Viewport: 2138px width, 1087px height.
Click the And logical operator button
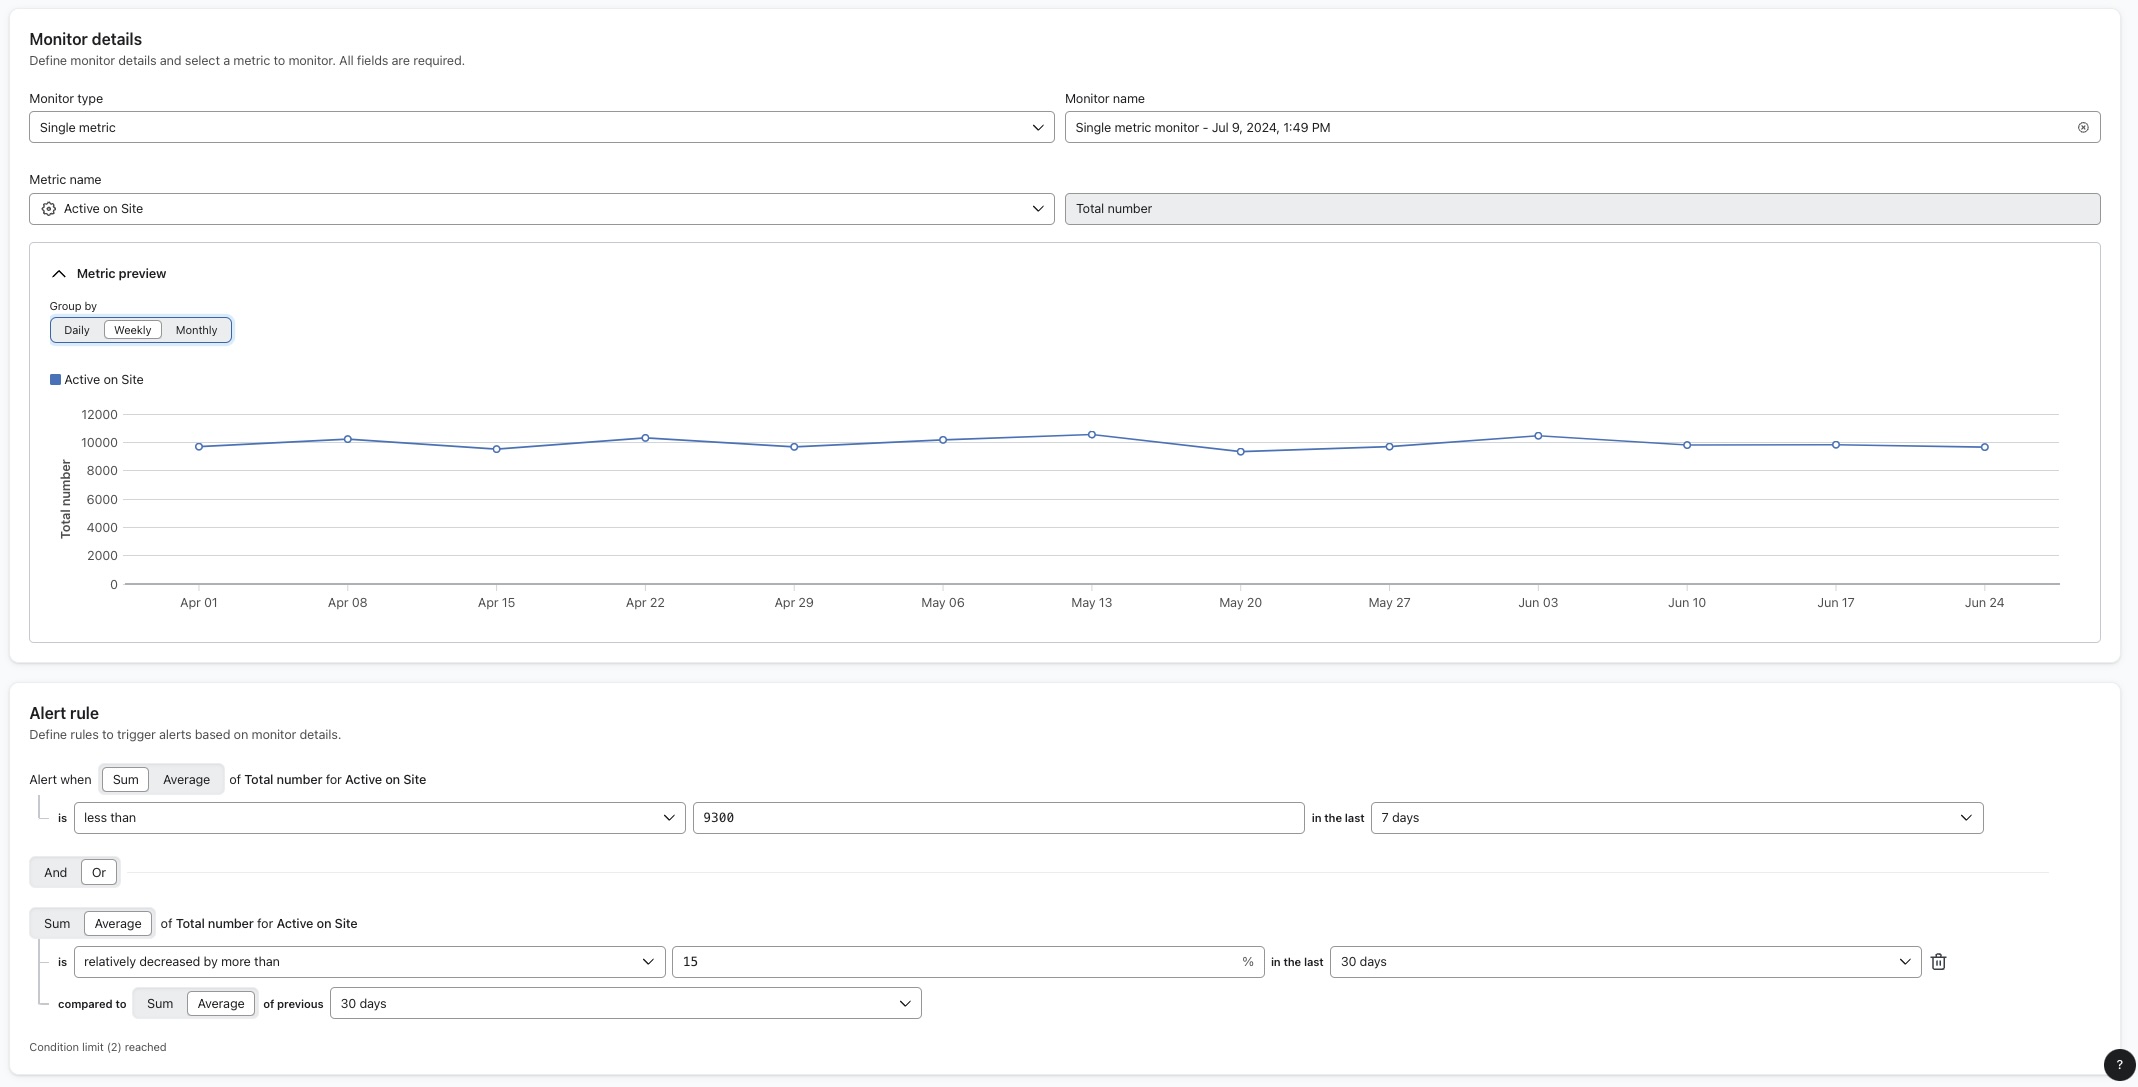tap(55, 872)
